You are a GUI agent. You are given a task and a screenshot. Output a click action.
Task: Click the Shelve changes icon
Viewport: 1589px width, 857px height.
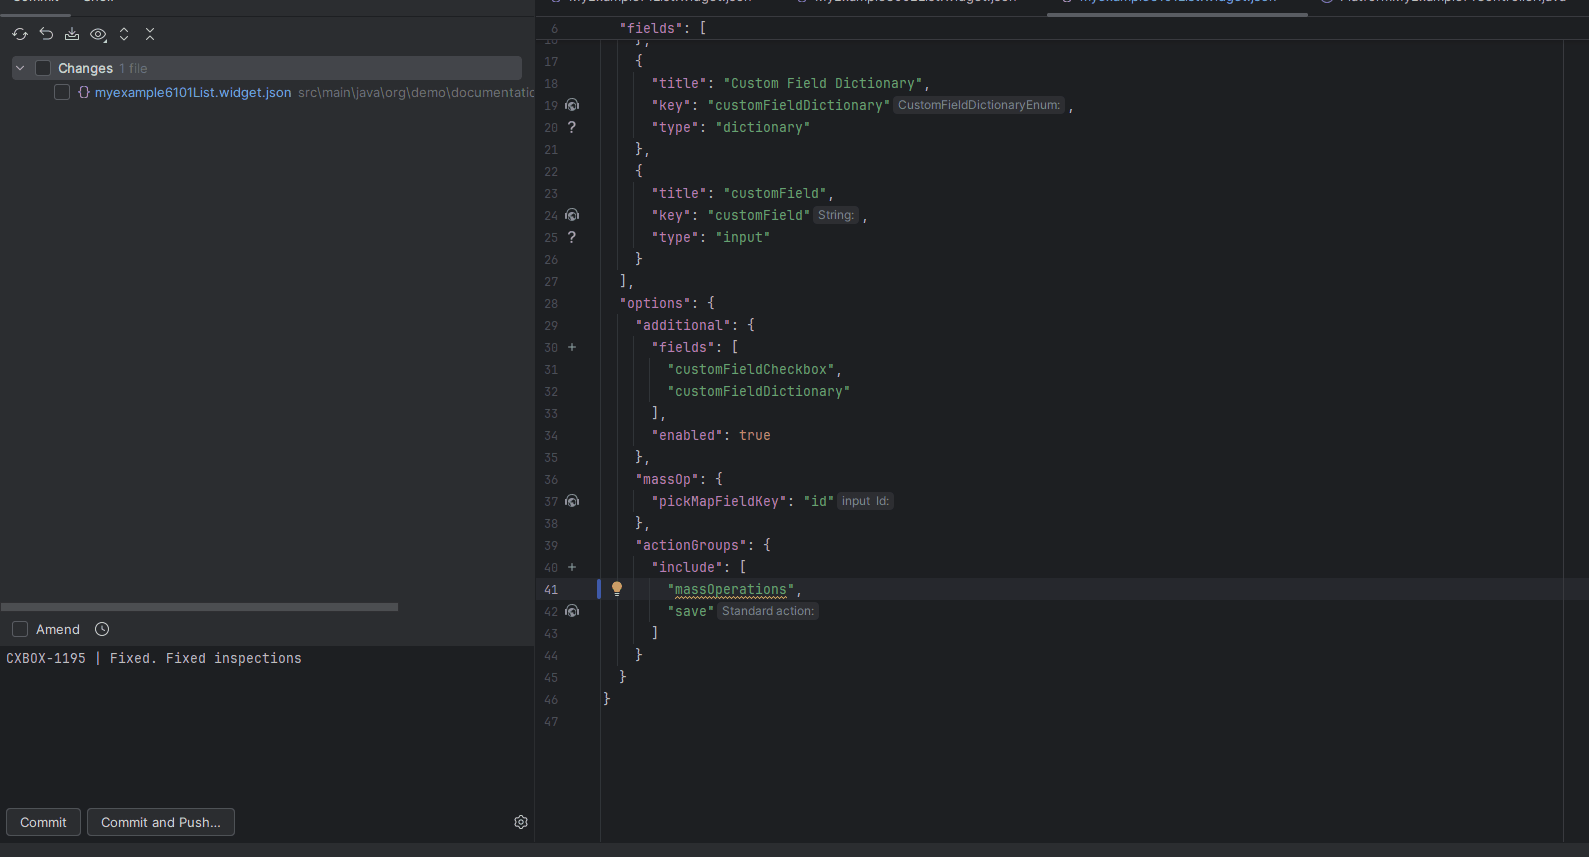(x=72, y=34)
